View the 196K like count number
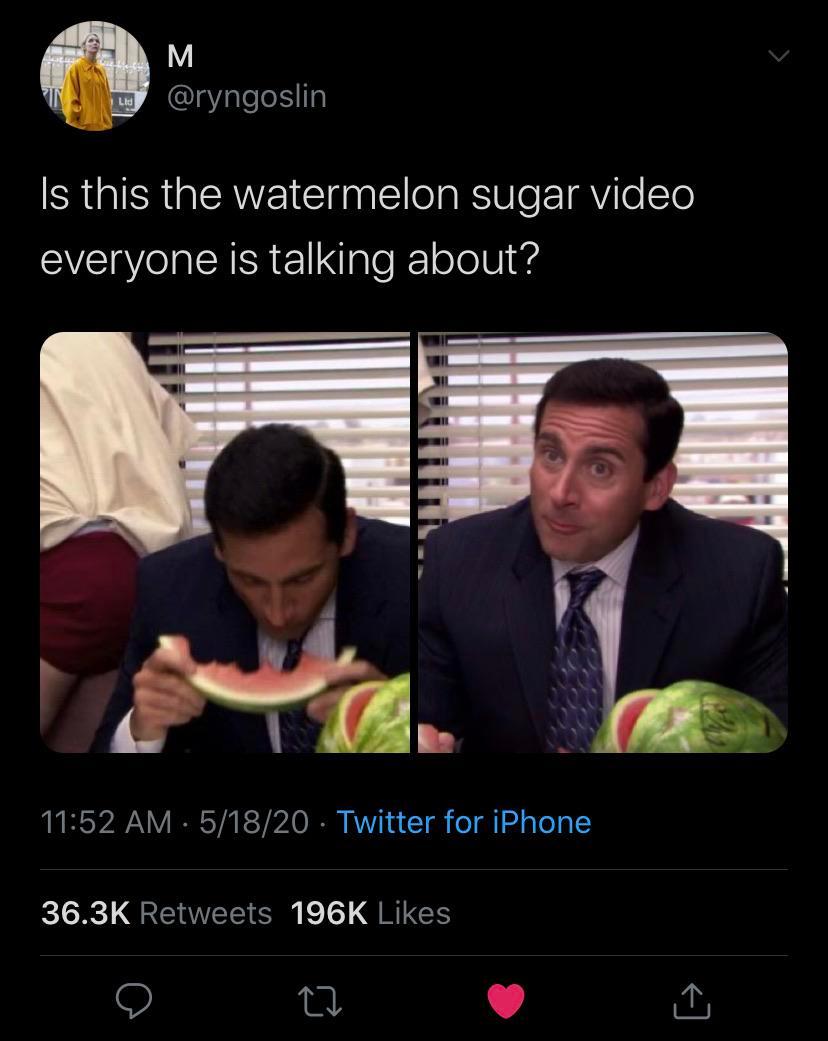The height and width of the screenshot is (1041, 828). point(329,913)
